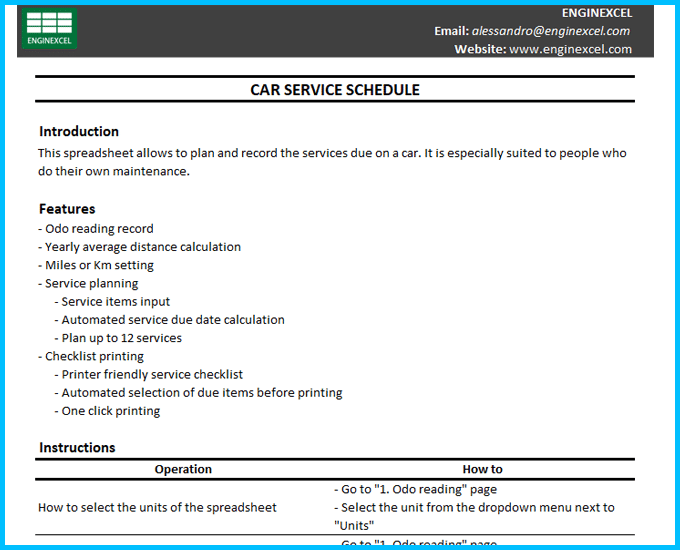Select the 'One click printing' line

pos(108,411)
